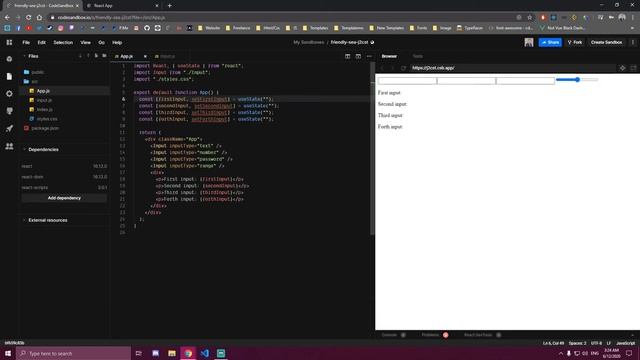Click the range slider in preview

(x=577, y=80)
